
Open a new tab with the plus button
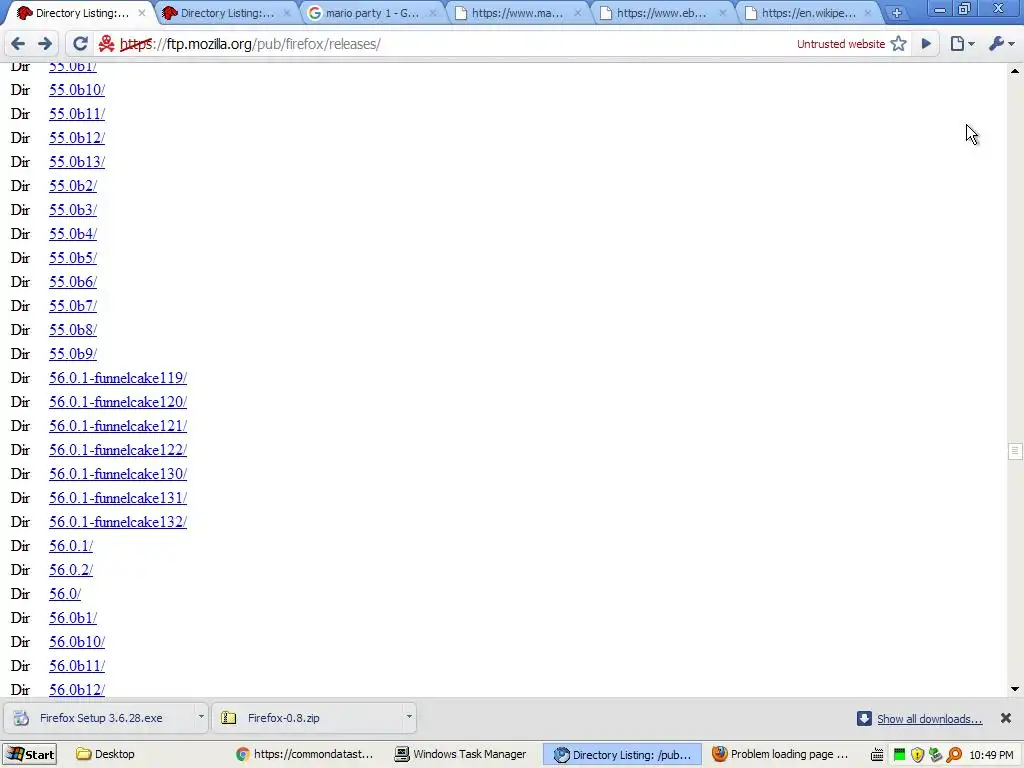click(897, 13)
